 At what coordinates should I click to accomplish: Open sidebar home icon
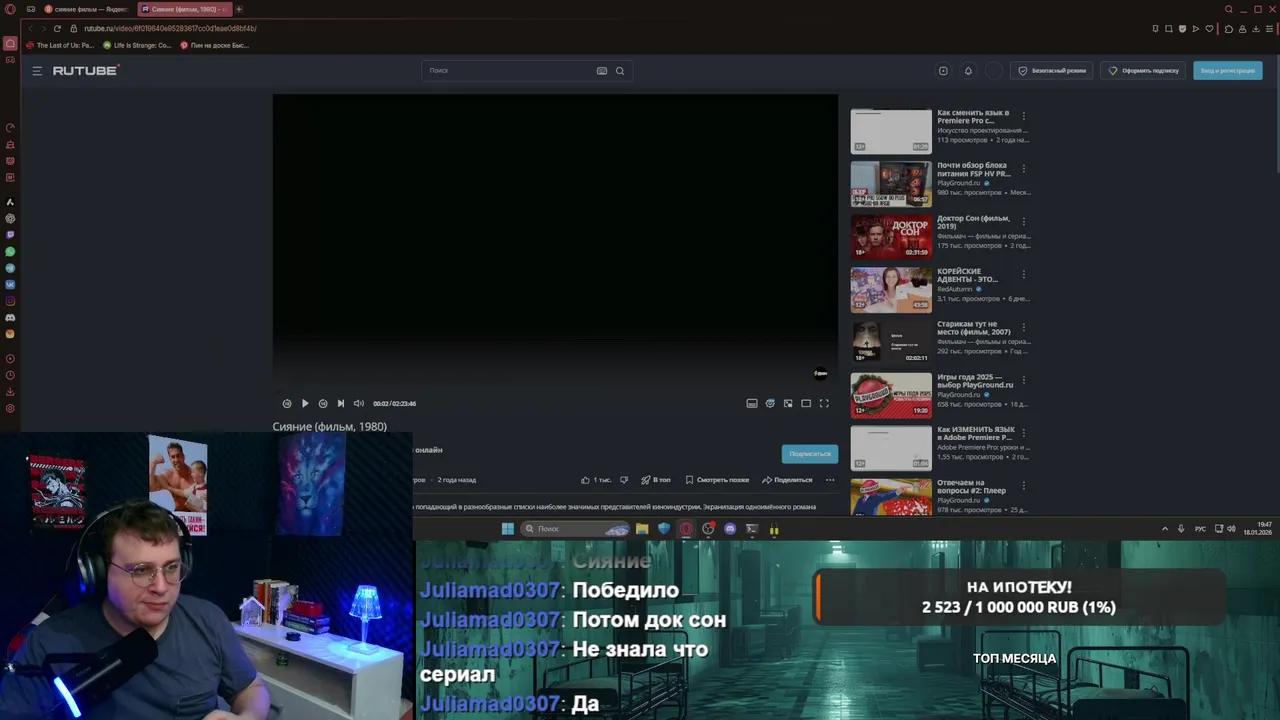coord(10,44)
